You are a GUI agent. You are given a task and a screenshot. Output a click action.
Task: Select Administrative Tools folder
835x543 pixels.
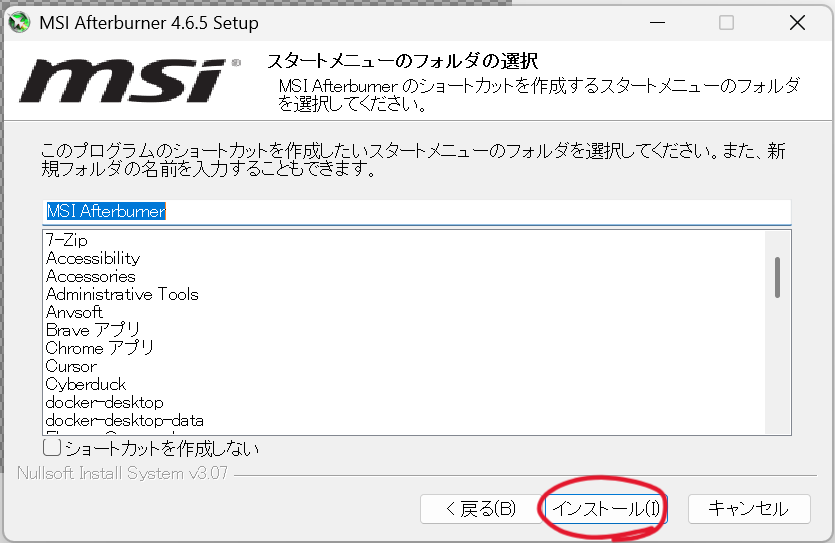pos(122,294)
